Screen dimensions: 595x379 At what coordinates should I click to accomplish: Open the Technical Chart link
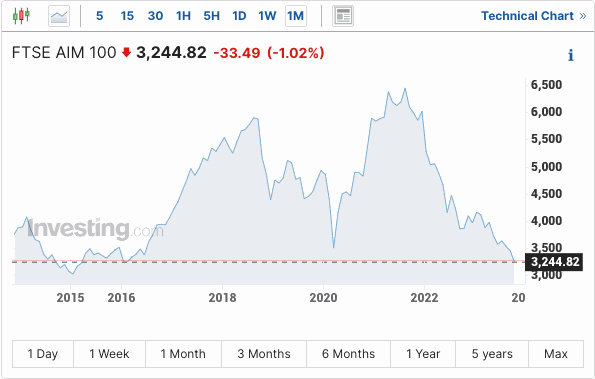click(x=534, y=16)
